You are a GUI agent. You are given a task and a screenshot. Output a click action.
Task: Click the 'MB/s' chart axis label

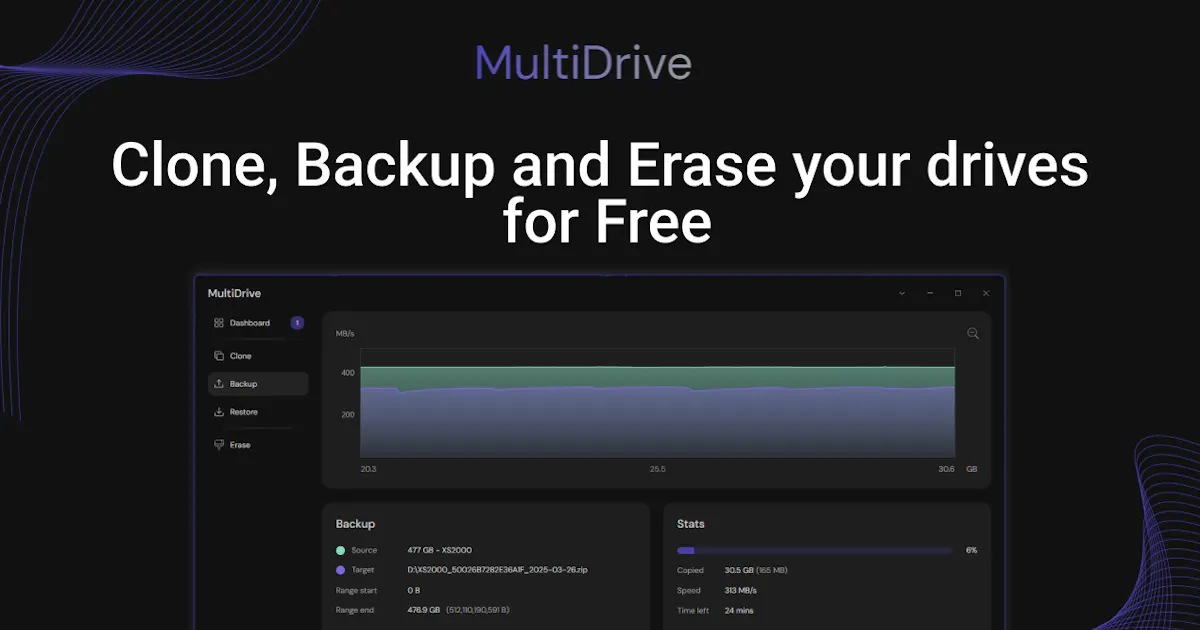tap(345, 333)
